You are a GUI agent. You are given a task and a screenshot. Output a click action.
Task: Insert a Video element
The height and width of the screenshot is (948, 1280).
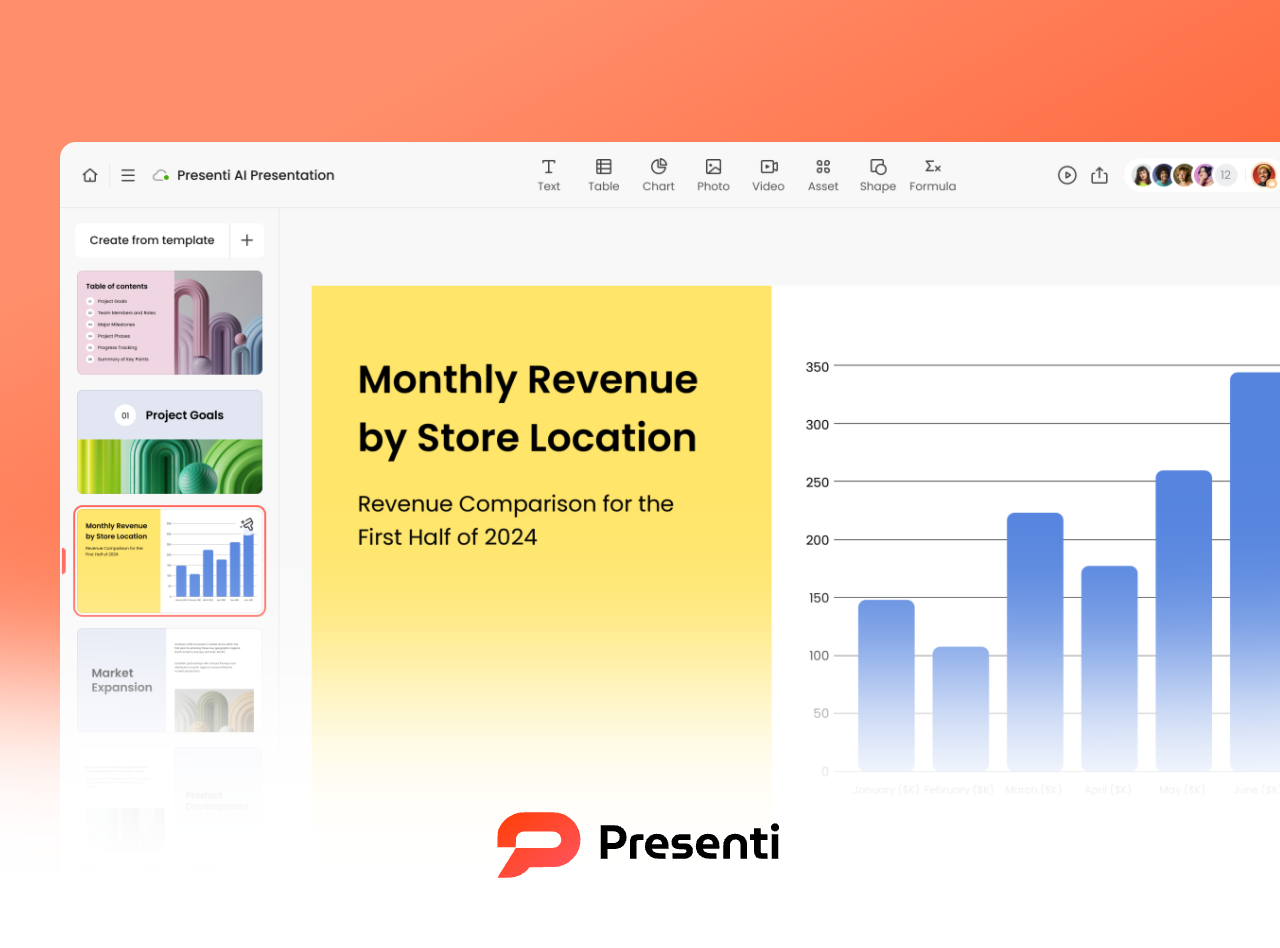tap(768, 175)
